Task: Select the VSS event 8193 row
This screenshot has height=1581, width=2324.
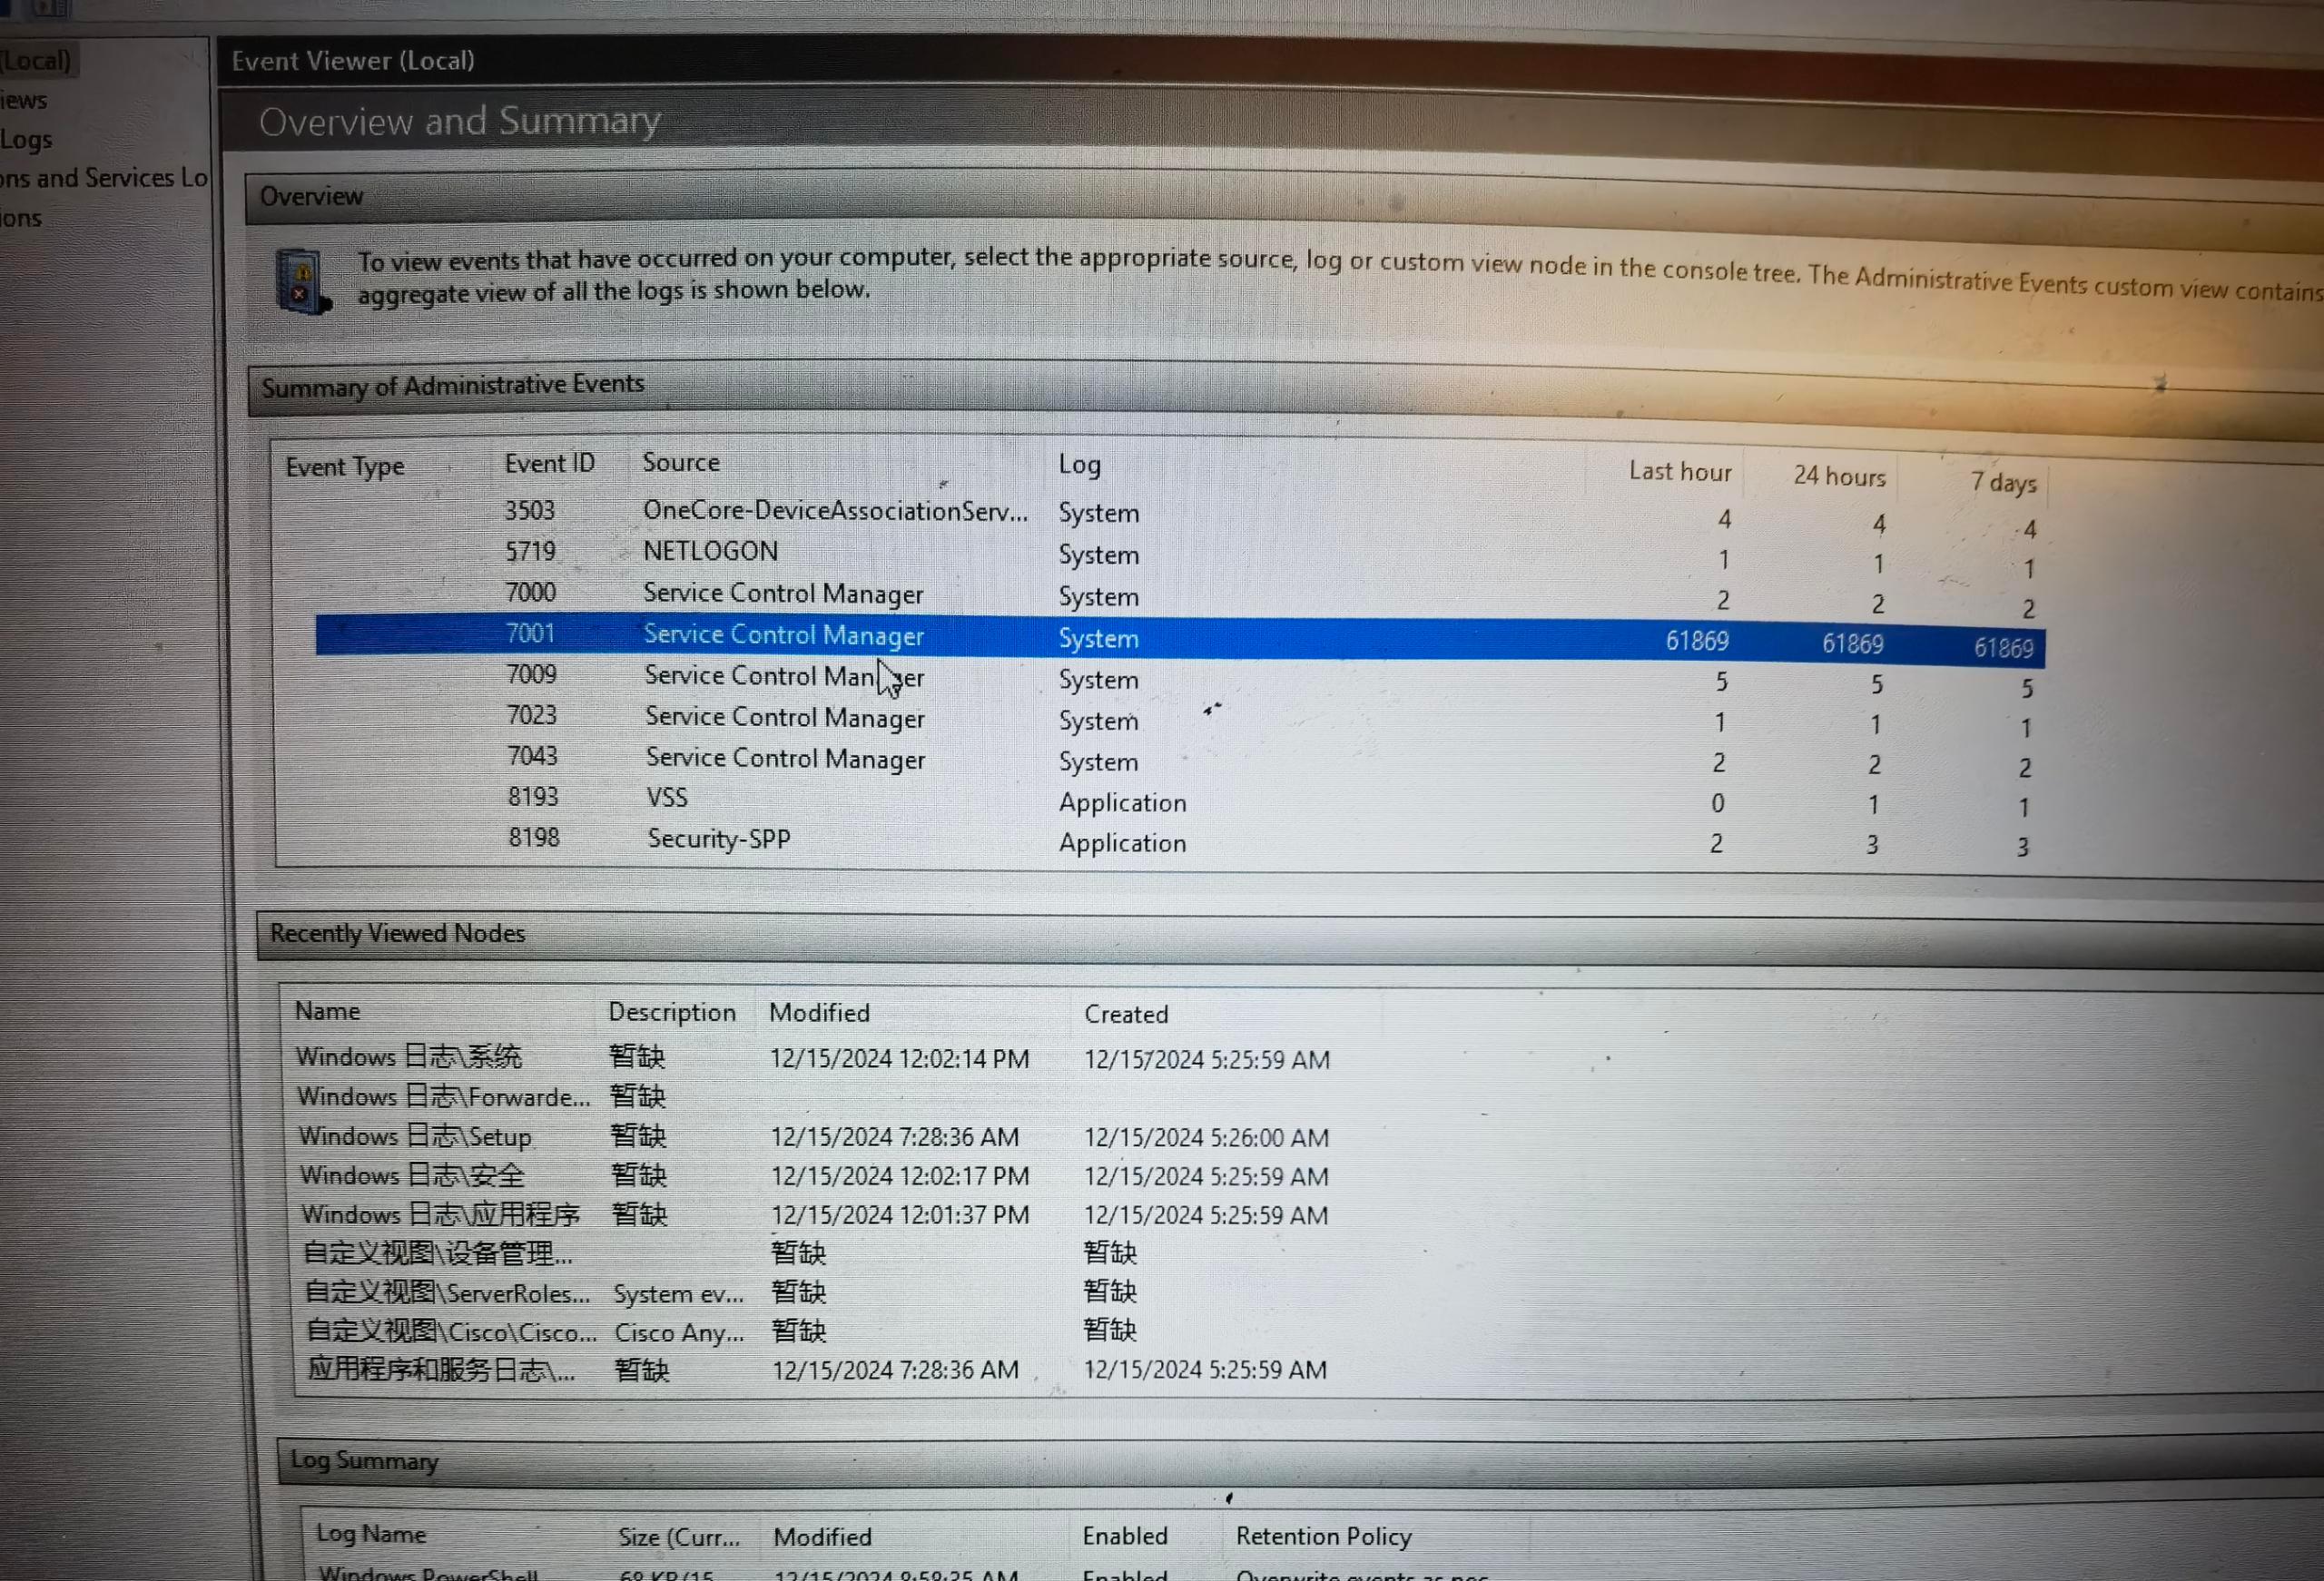Action: 667,798
